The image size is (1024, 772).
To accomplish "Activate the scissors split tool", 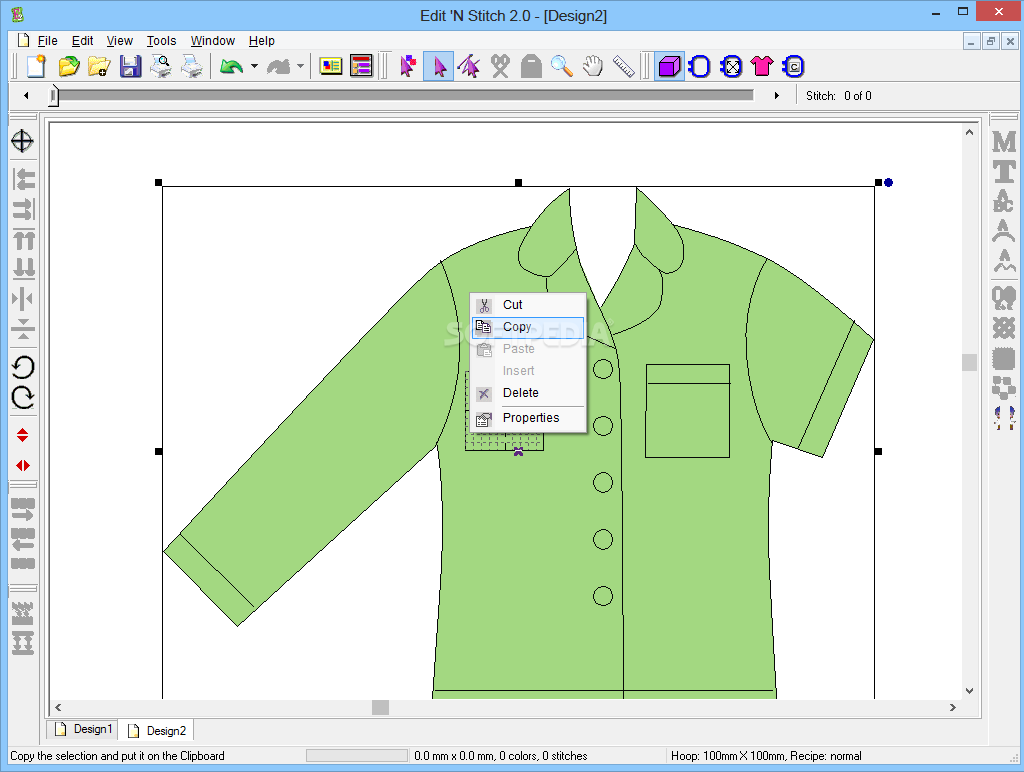I will (x=500, y=66).
